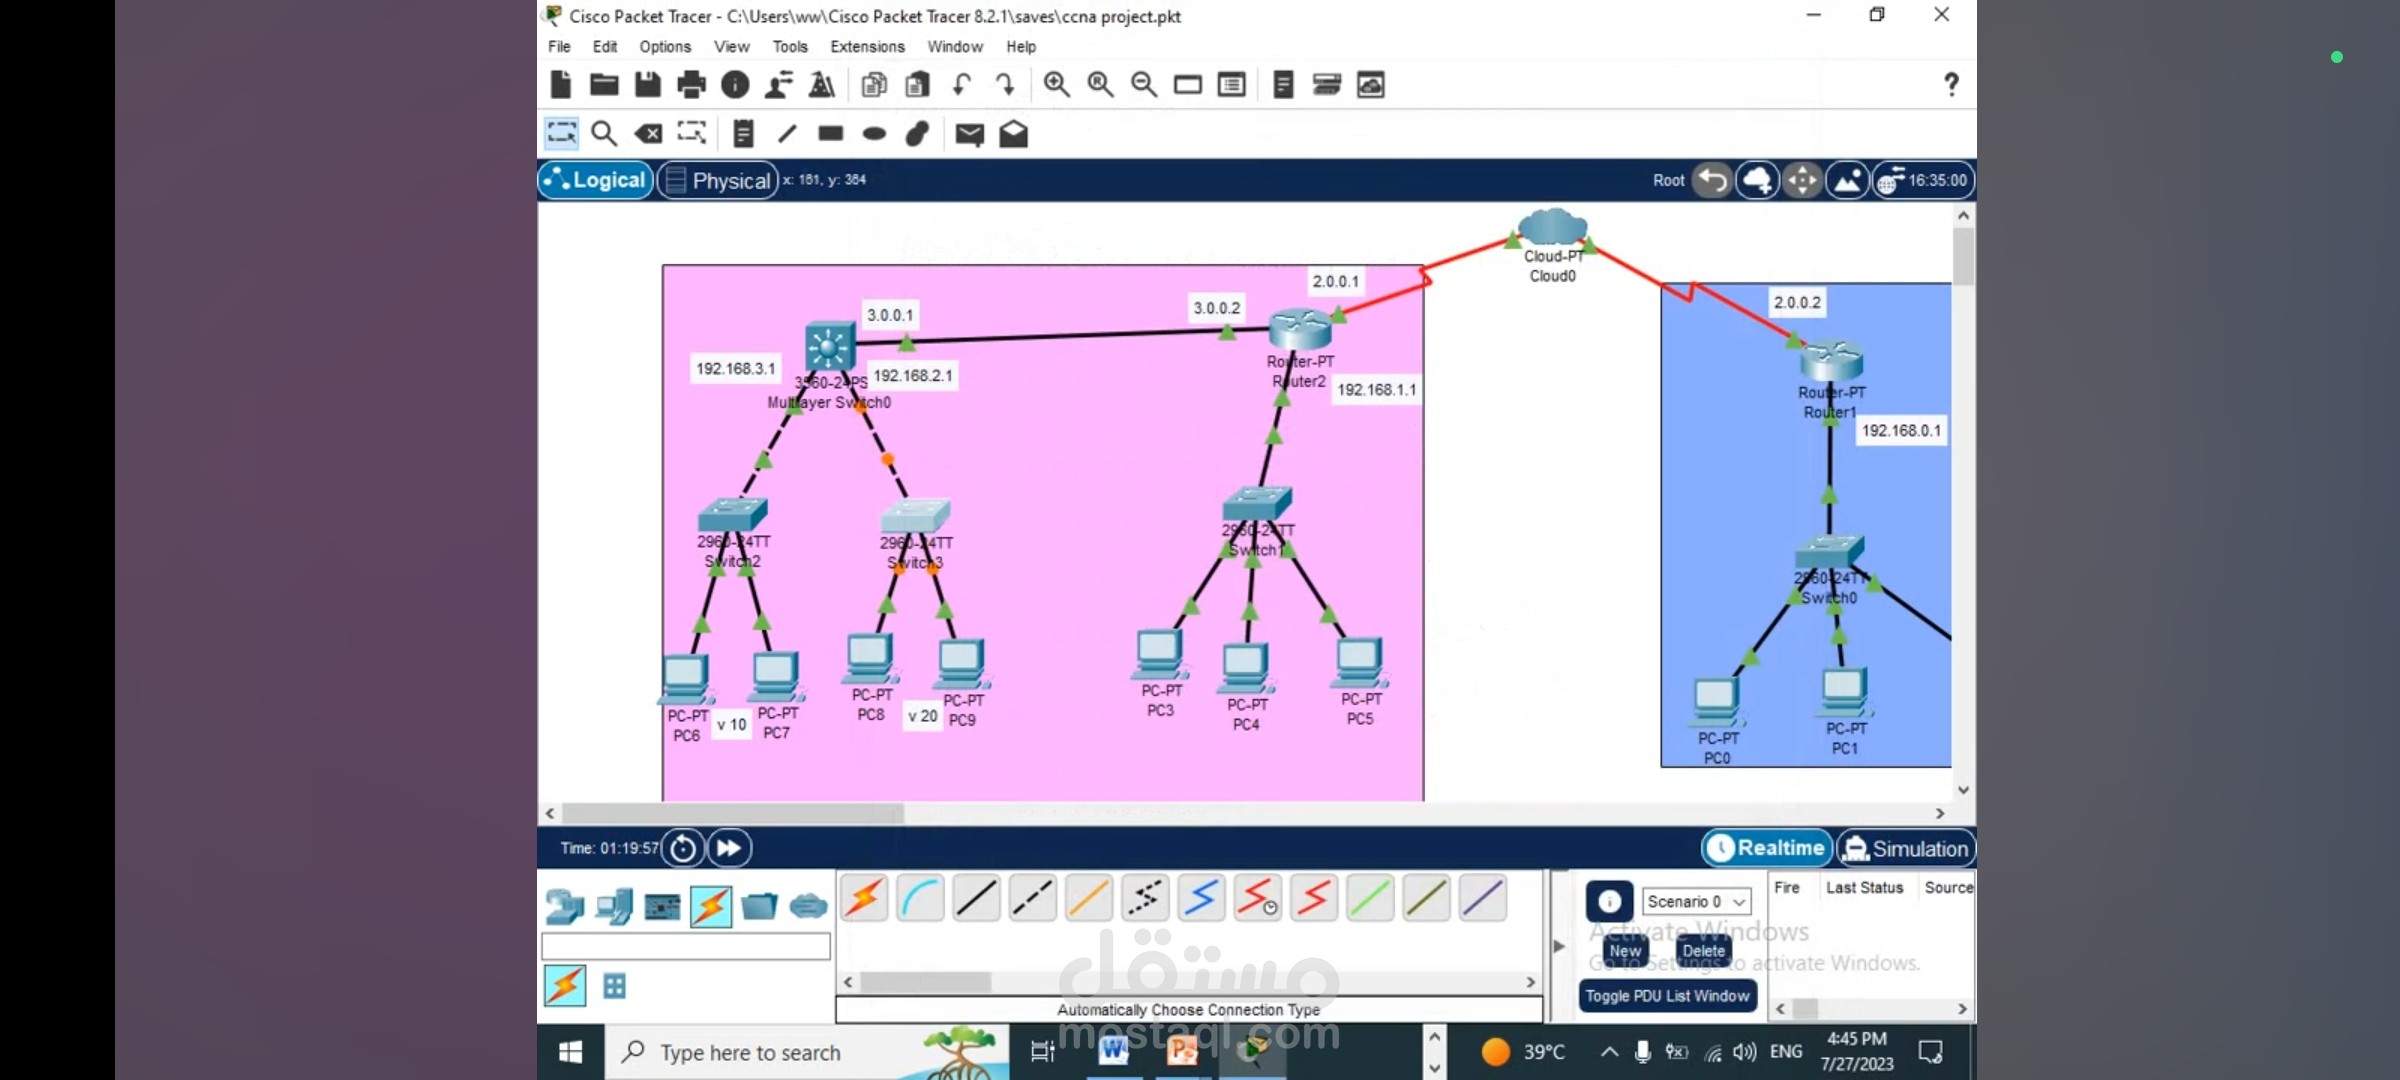Choose the Draw Ellipse tool
This screenshot has width=2400, height=1080.
pyautogui.click(x=874, y=133)
